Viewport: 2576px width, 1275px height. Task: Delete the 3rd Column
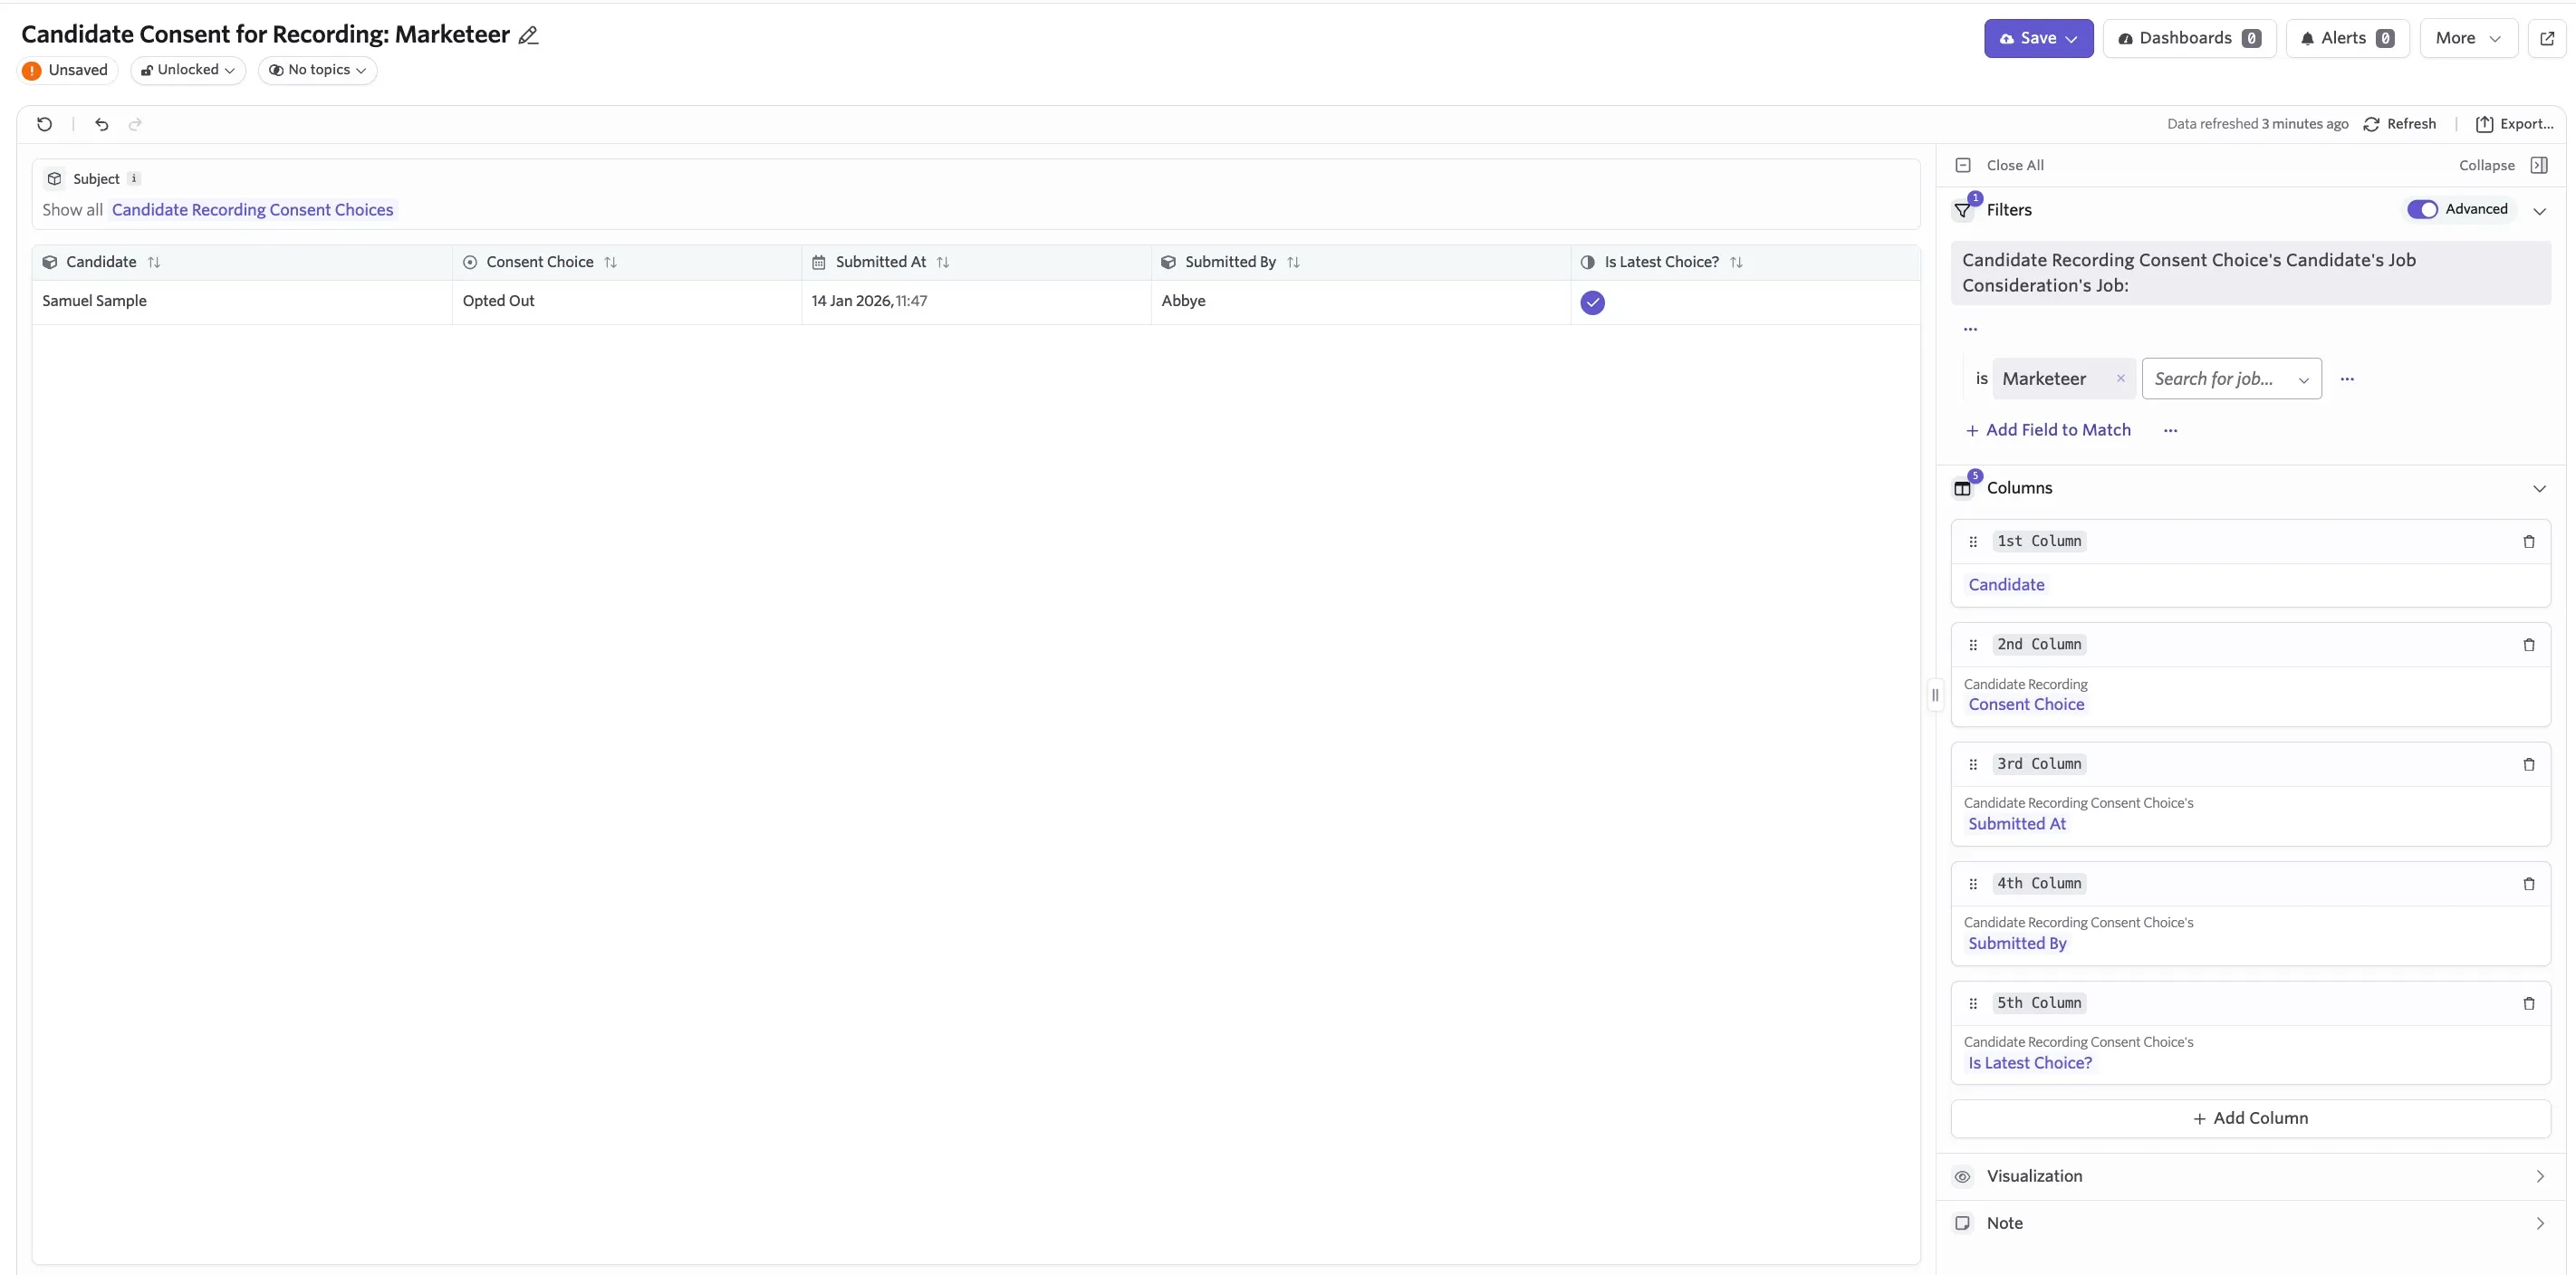(2528, 764)
